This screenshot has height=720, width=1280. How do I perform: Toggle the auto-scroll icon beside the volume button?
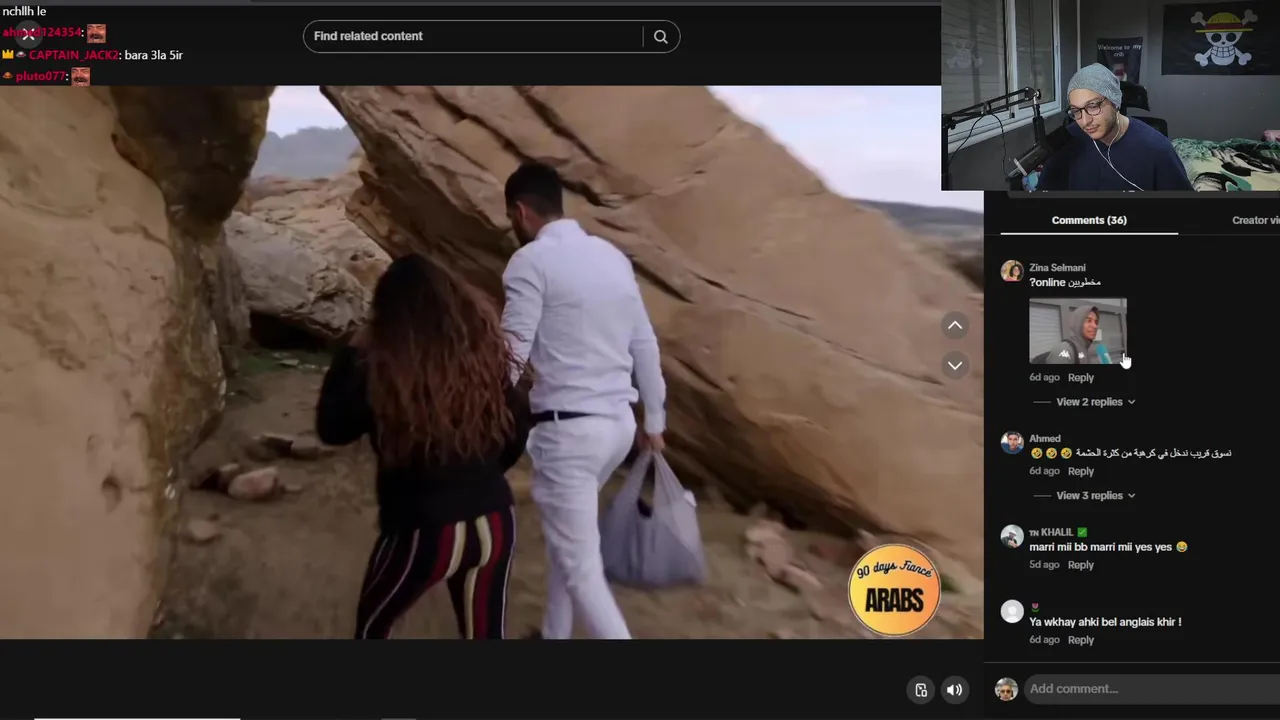[x=921, y=689]
